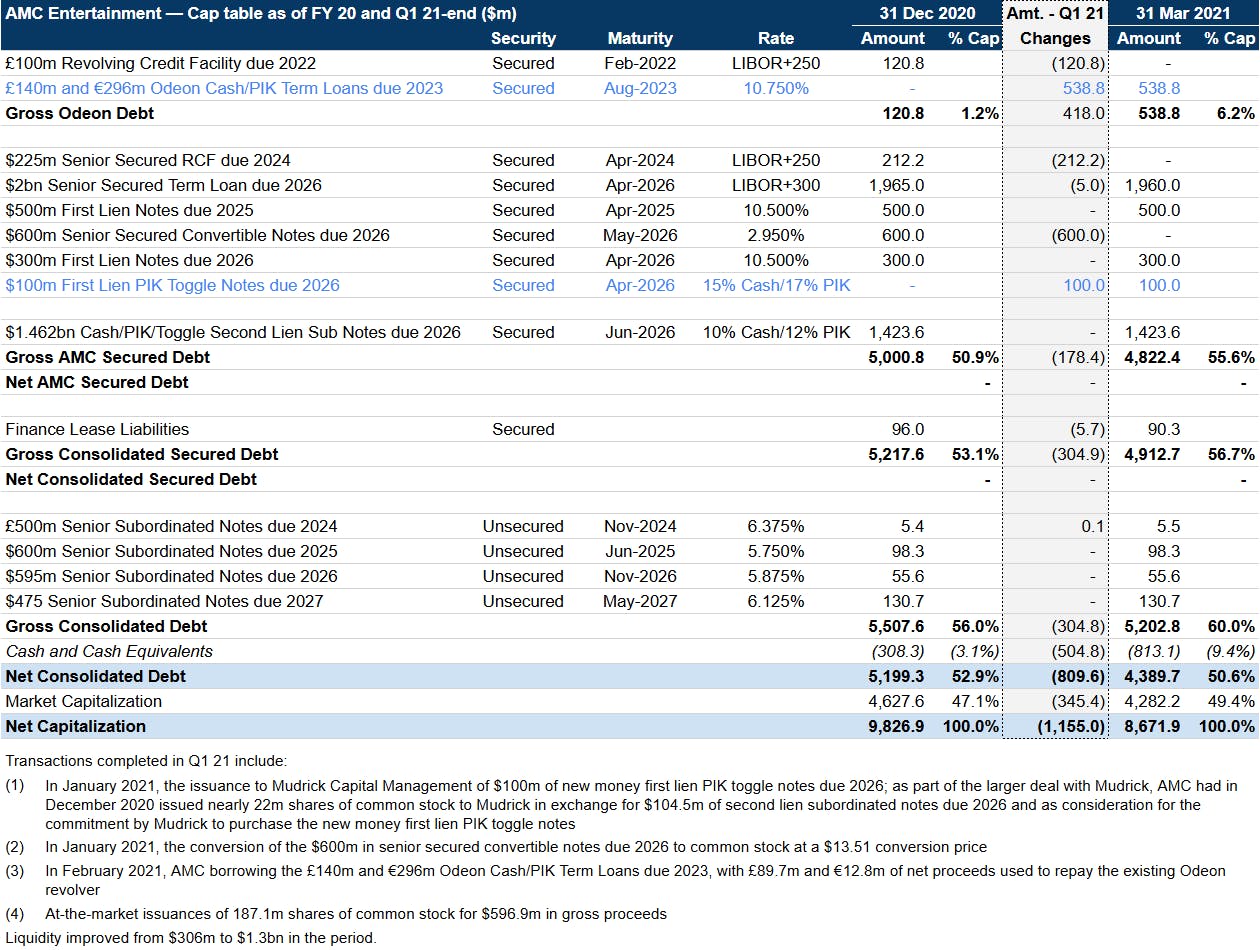Click the footnote marker '(2)'

(x=14, y=846)
